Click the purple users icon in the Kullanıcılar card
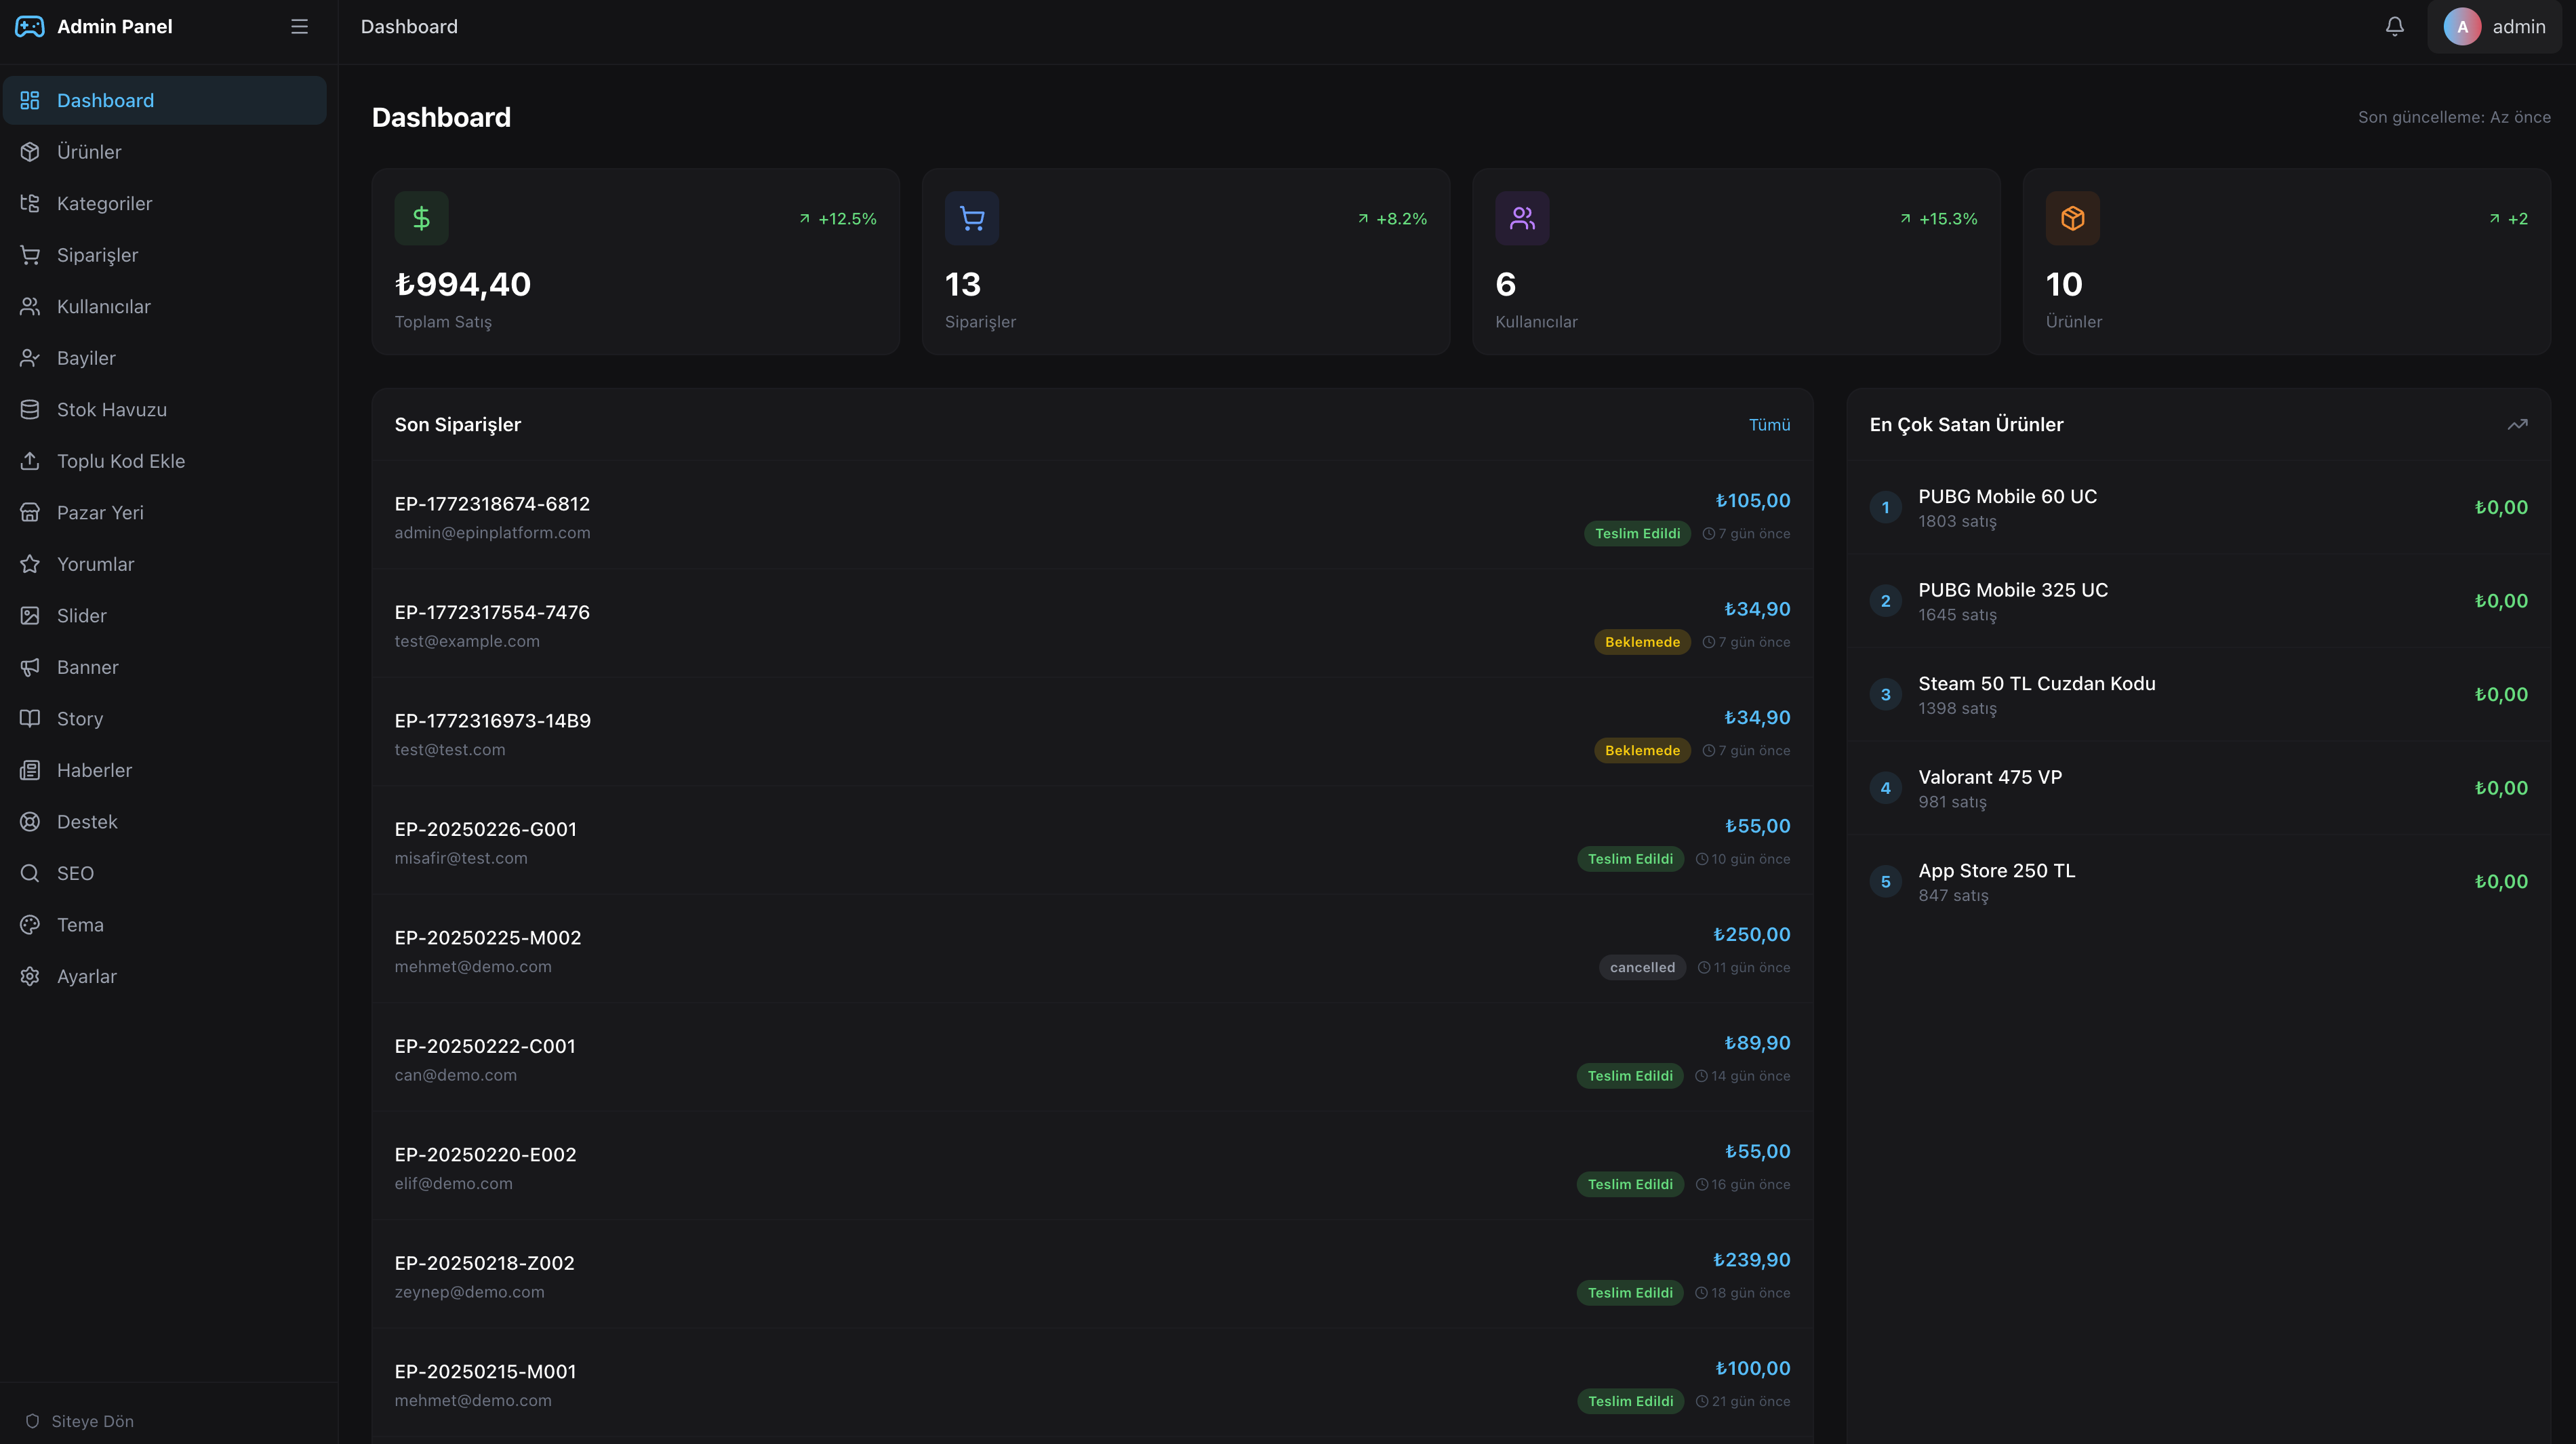This screenshot has height=1444, width=2576. (x=1521, y=218)
